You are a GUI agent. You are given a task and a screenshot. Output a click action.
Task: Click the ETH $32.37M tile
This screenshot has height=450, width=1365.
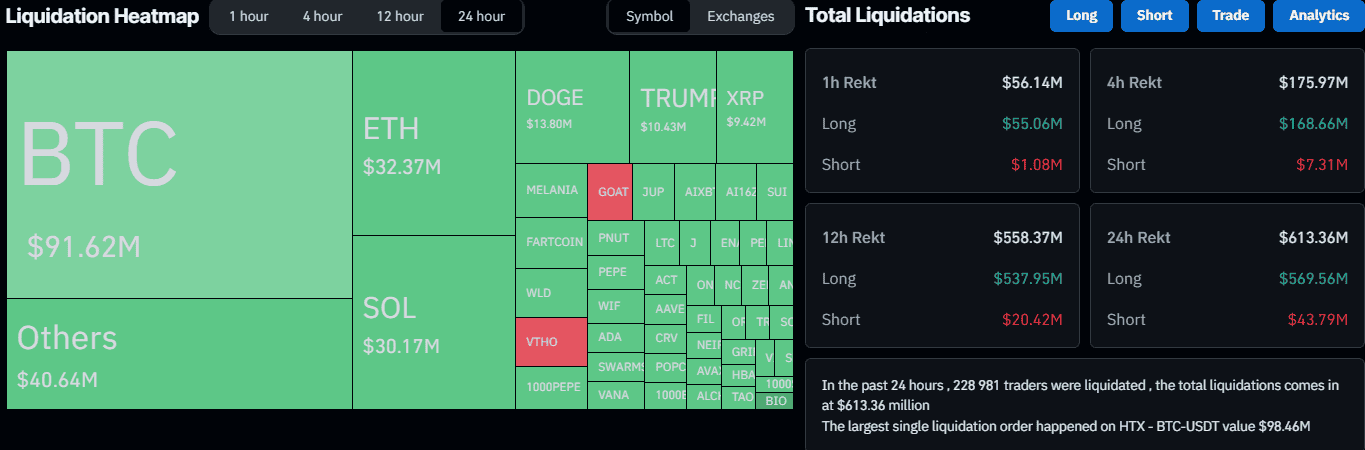tap(433, 143)
